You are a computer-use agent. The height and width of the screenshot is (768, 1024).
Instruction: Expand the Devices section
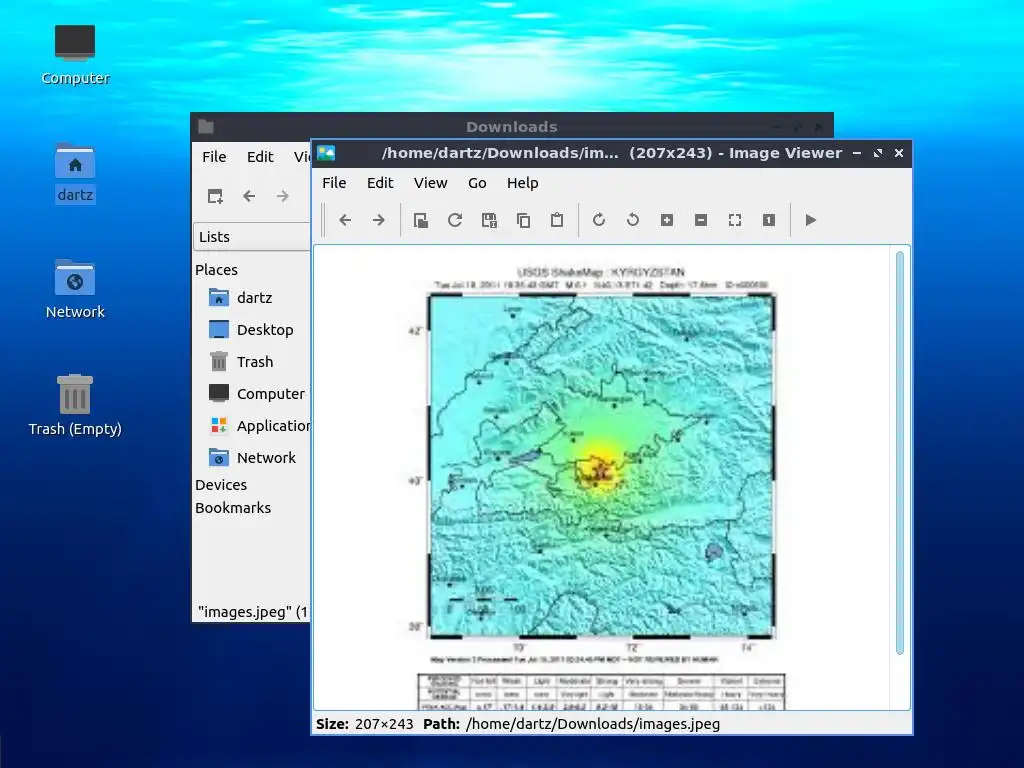221,485
